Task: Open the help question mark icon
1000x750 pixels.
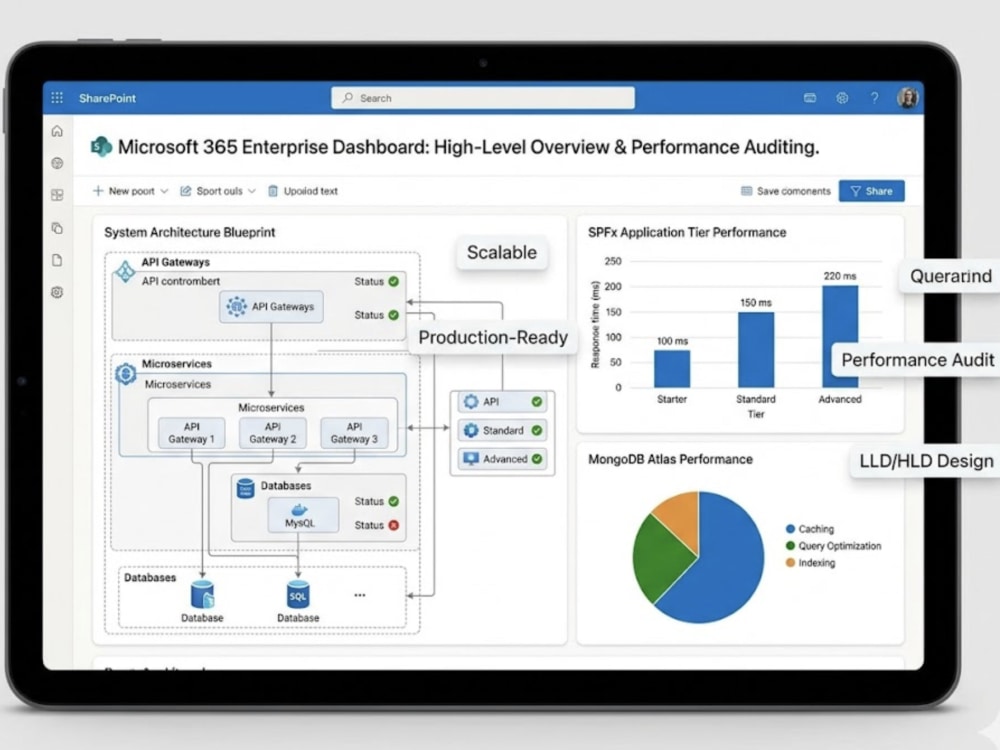Action: coord(874,98)
